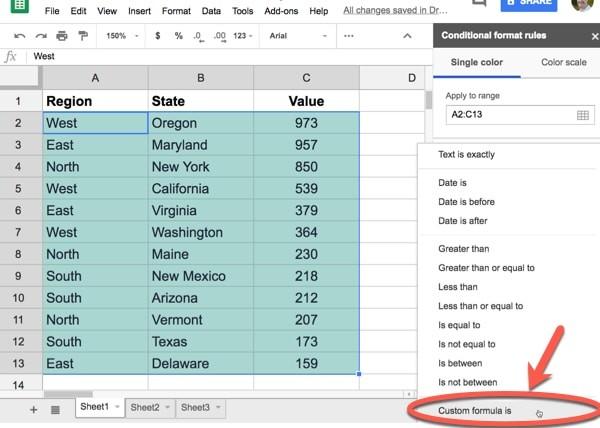The height and width of the screenshot is (428, 600).
Task: Format as percent icon
Action: [x=178, y=36]
